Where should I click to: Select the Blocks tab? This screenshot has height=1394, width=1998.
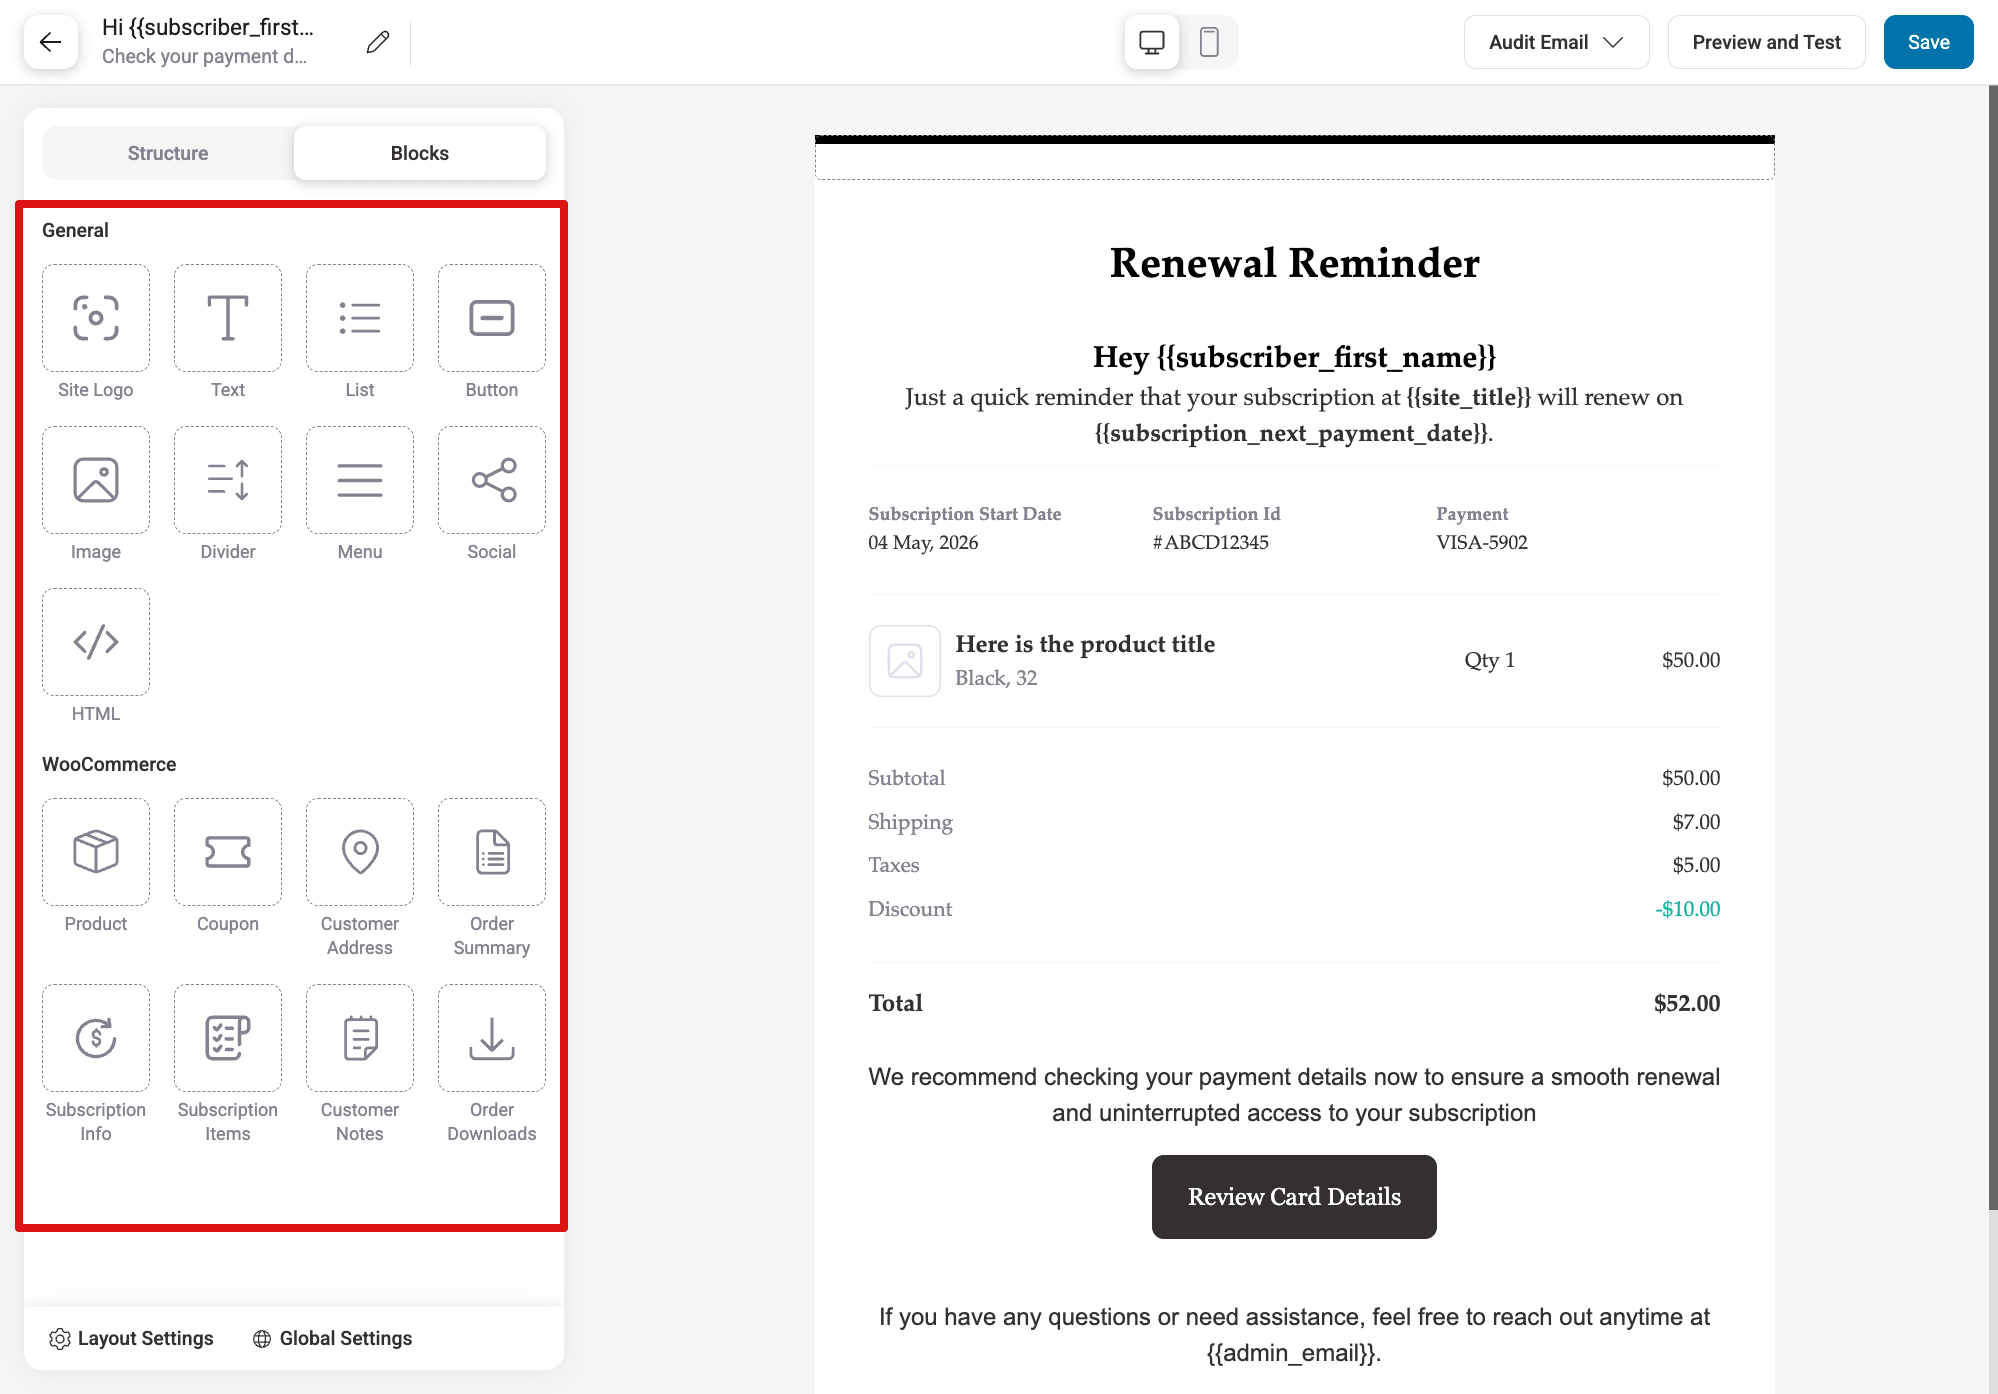(x=420, y=153)
